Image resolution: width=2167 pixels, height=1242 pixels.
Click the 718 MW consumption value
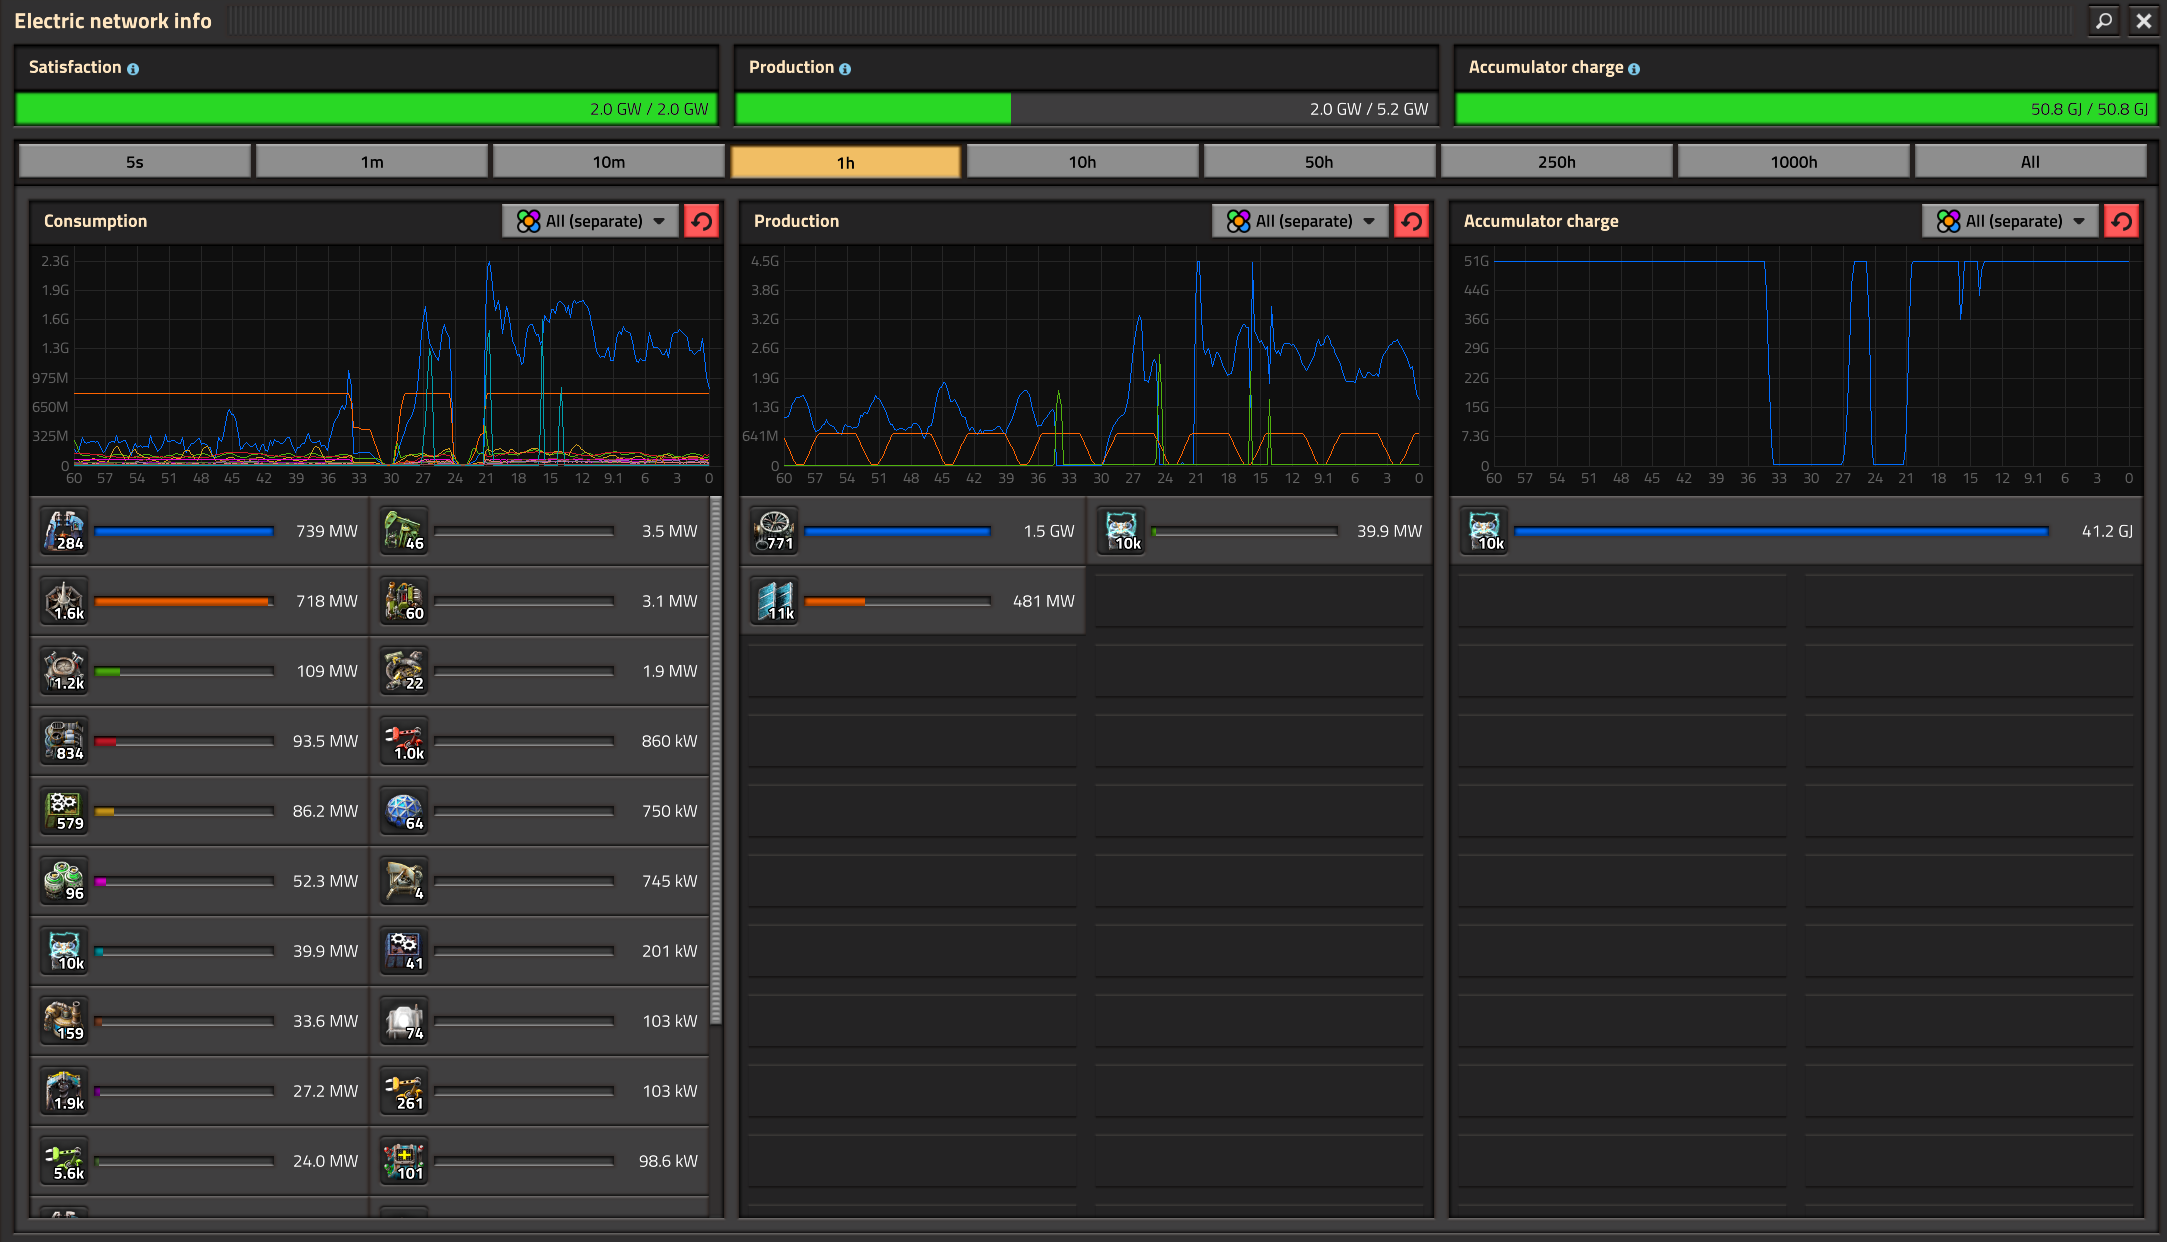326,601
